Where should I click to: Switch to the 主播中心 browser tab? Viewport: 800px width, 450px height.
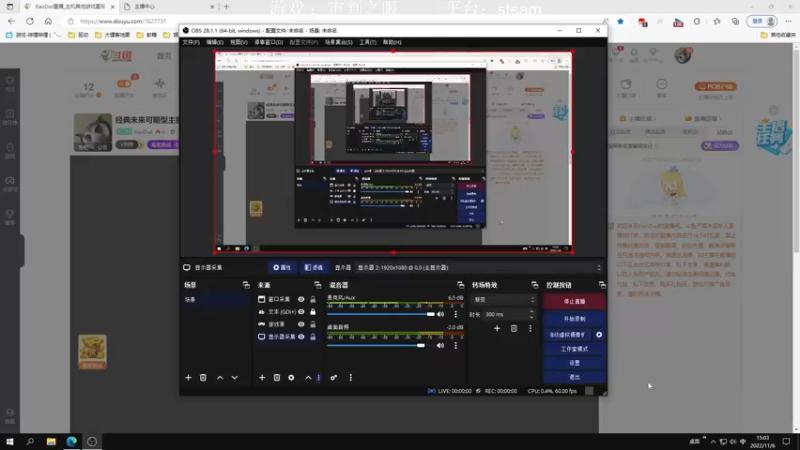coord(168,7)
